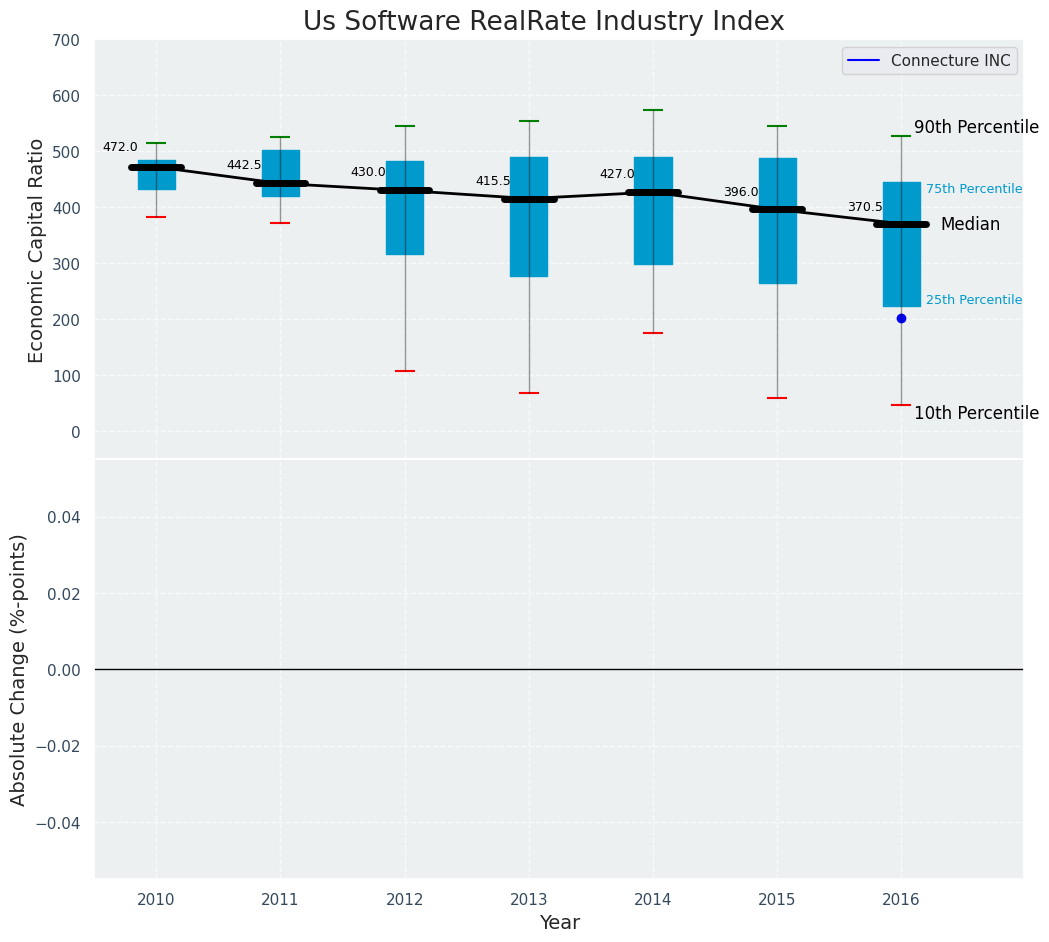Select the 430.0 median label
Viewport: 1049px width, 942px height.
pos(368,173)
